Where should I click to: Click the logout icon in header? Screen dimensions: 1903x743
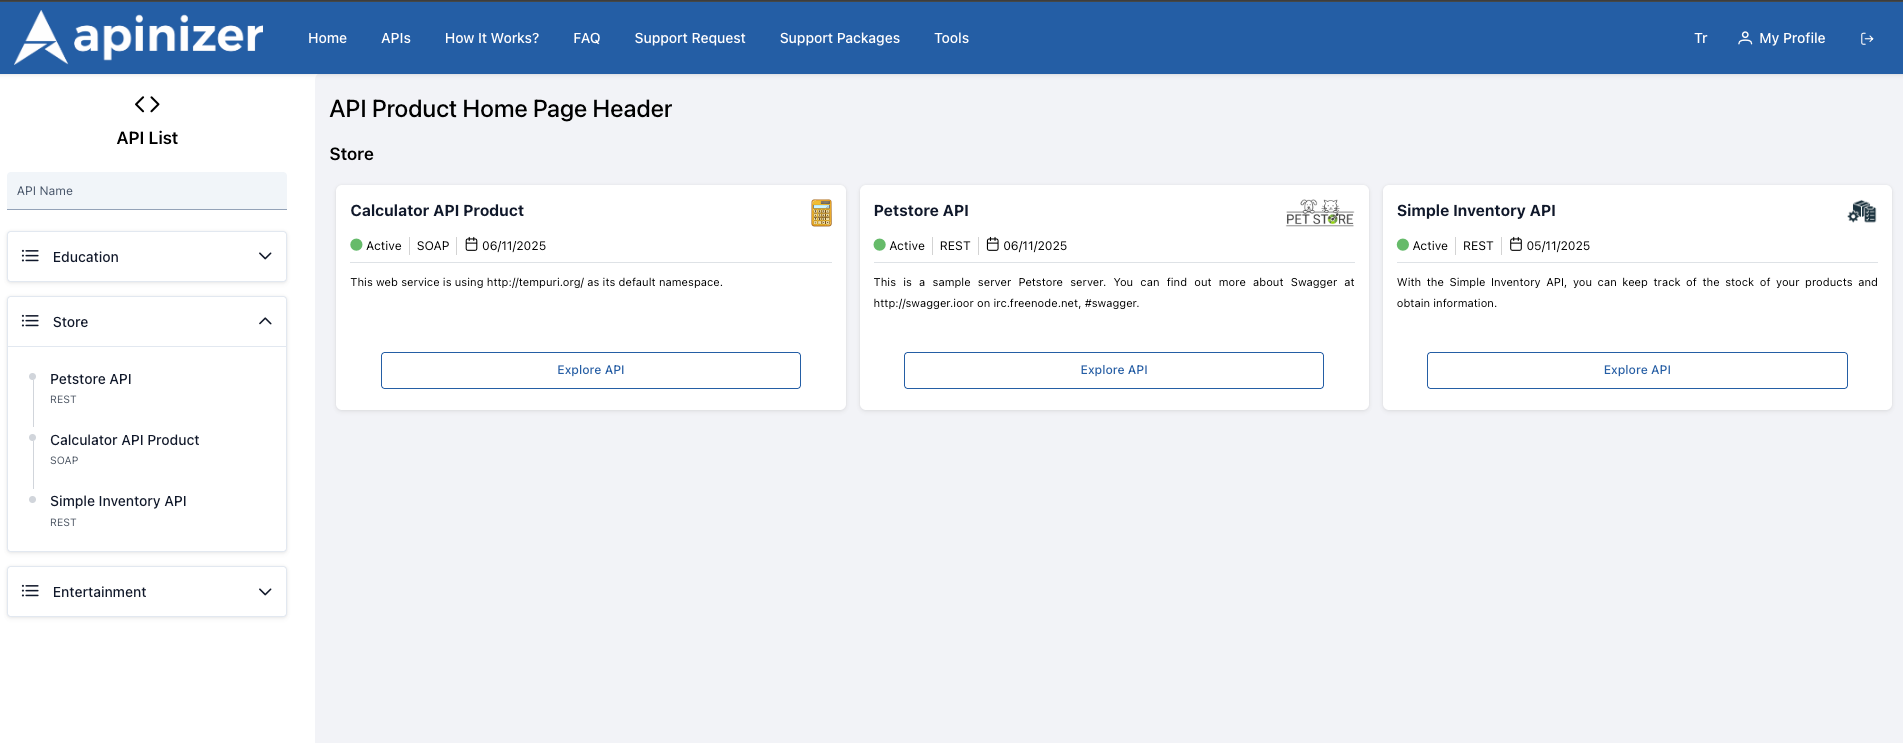coord(1866,38)
